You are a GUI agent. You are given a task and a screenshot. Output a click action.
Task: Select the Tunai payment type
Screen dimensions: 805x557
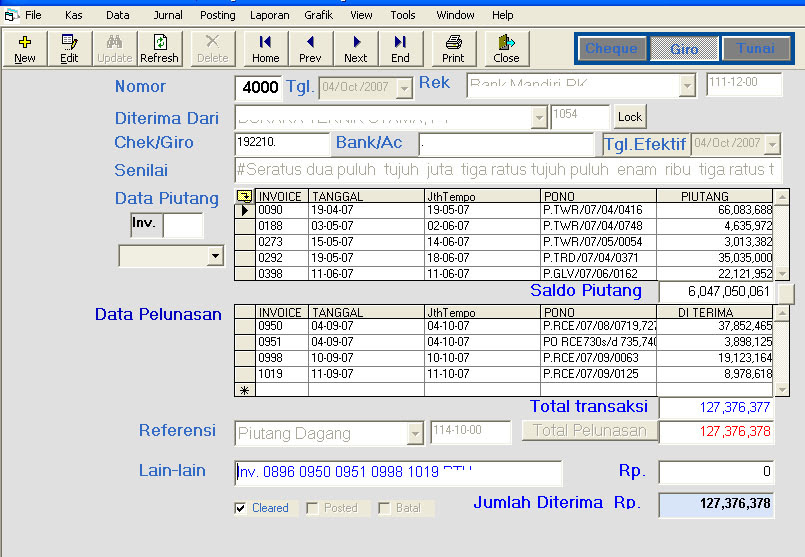[x=755, y=49]
